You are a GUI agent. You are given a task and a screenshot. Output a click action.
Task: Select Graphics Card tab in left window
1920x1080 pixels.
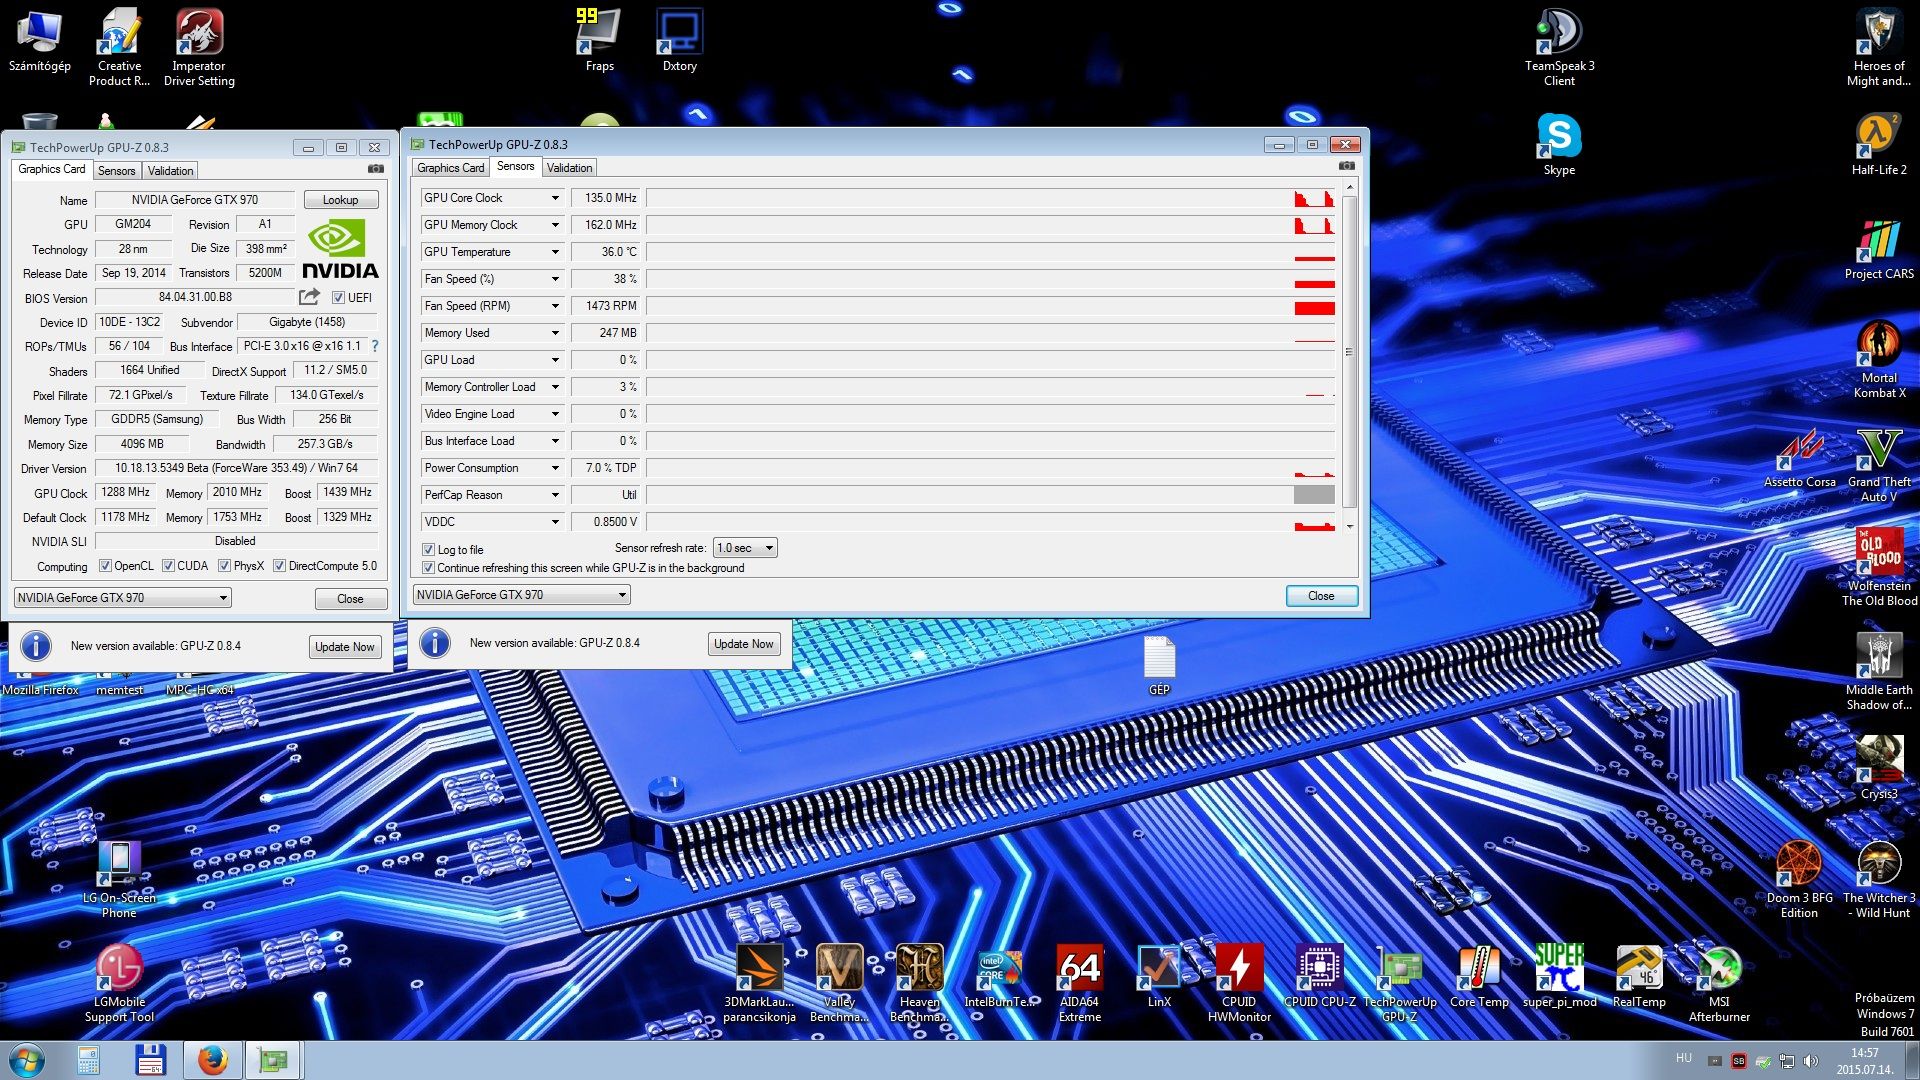(52, 169)
